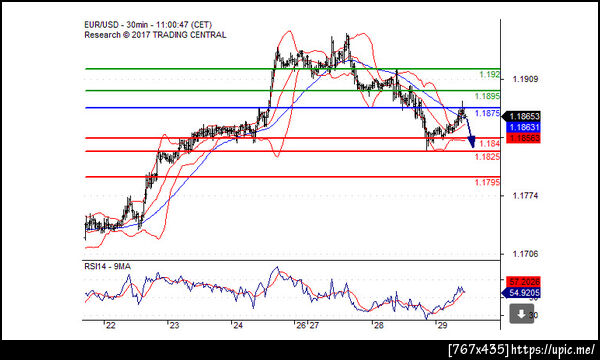Click the gray download arrow button
This screenshot has height=360, width=600.
[521, 314]
